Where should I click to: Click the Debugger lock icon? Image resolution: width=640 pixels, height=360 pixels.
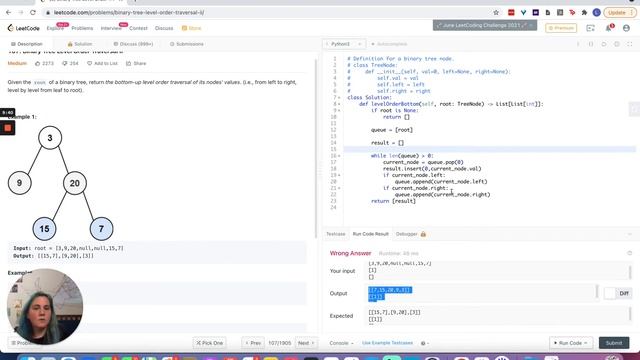click(x=423, y=234)
